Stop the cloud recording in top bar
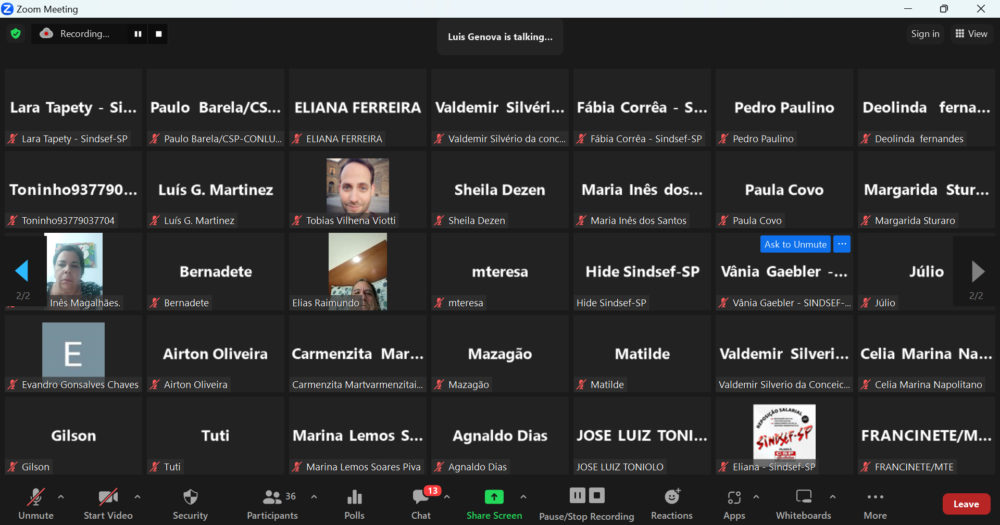 (159, 34)
